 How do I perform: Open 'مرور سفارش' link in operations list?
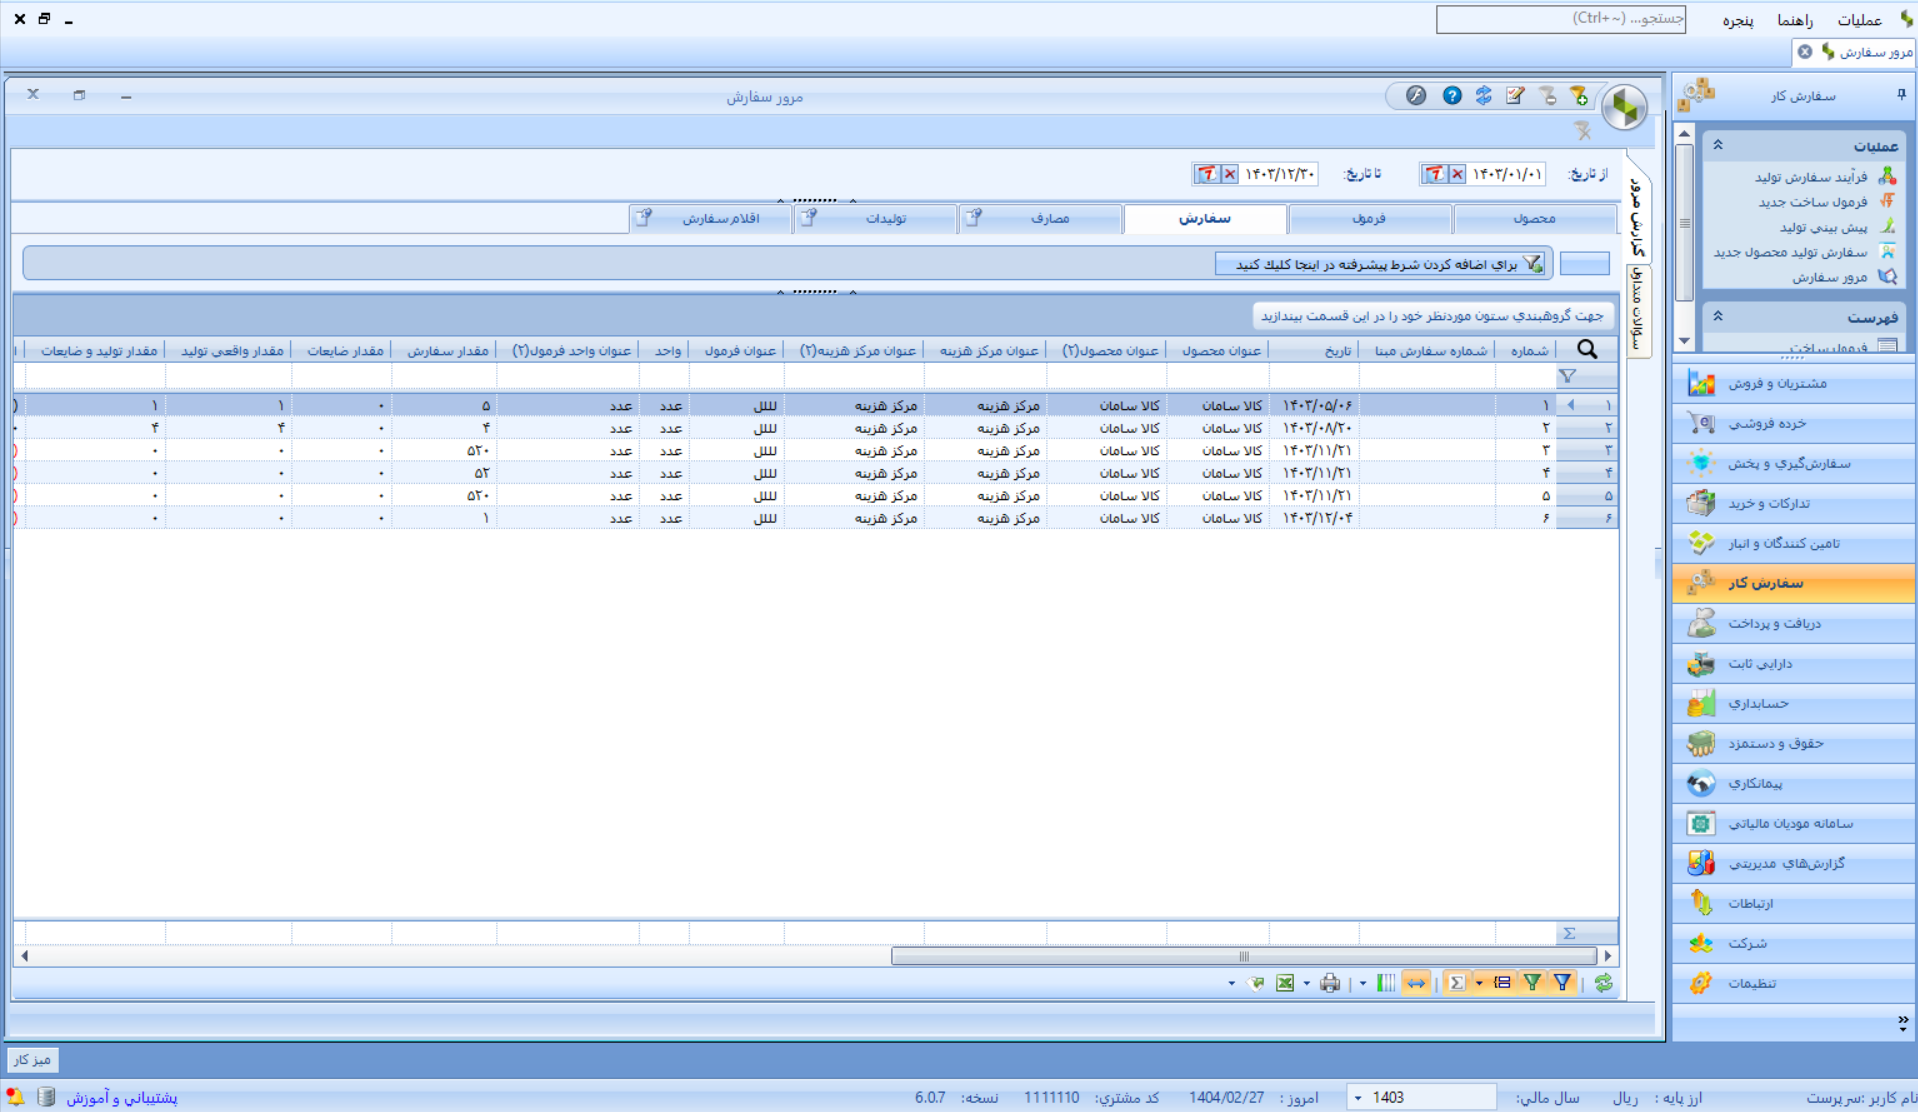pyautogui.click(x=1829, y=277)
